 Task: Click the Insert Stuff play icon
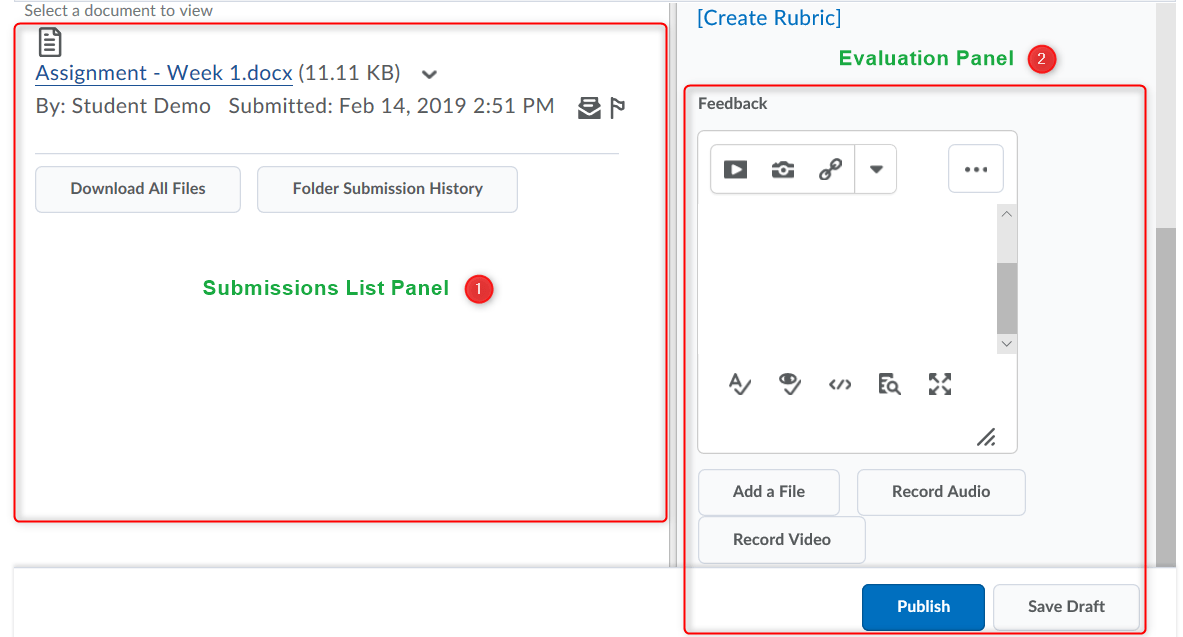[x=735, y=169]
